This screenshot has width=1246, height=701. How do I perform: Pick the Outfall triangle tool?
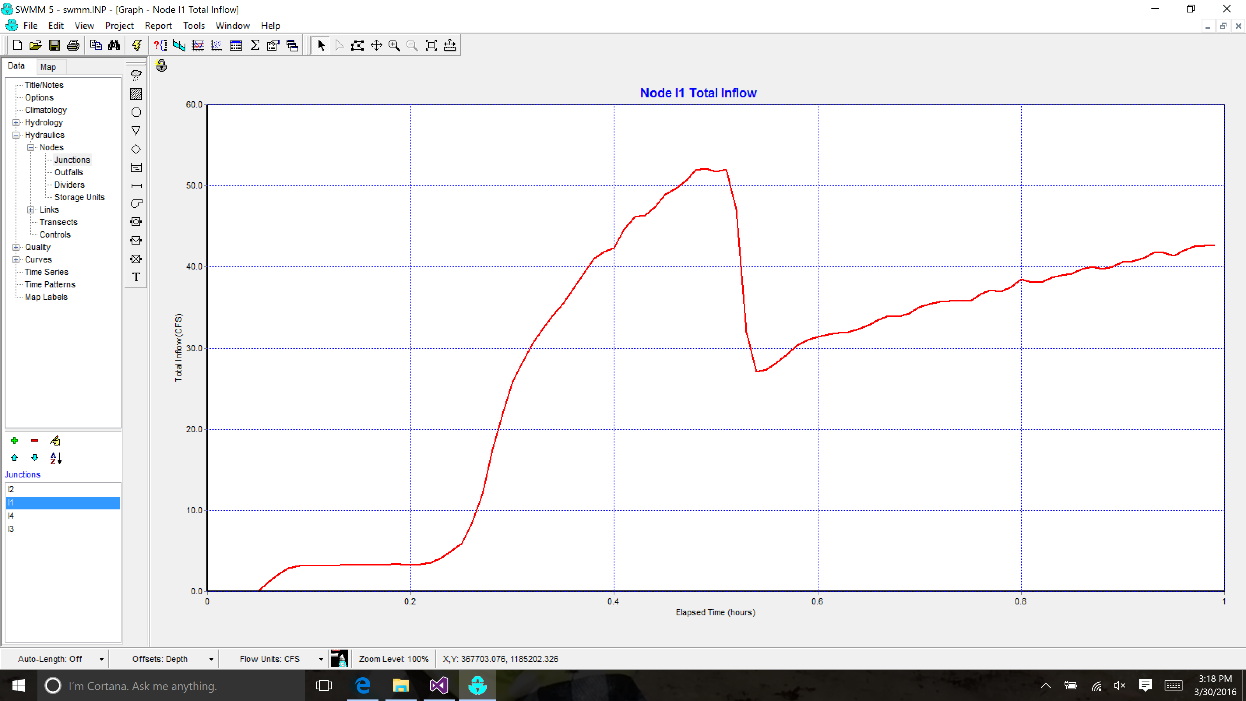point(136,130)
